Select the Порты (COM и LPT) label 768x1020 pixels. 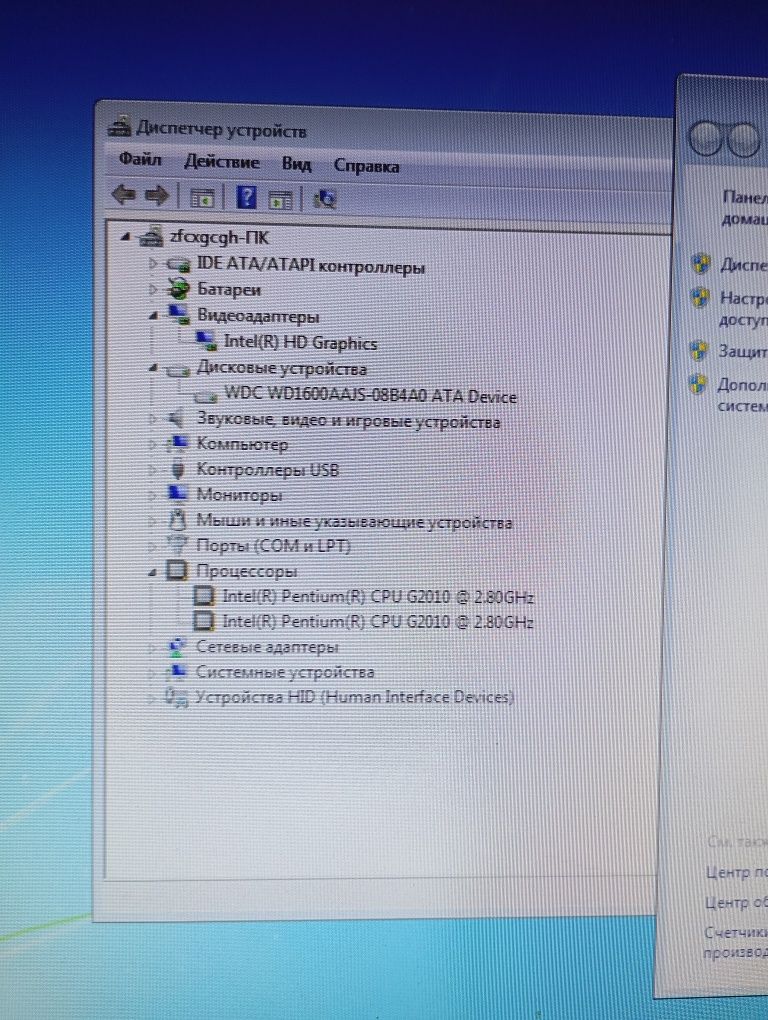tap(273, 545)
